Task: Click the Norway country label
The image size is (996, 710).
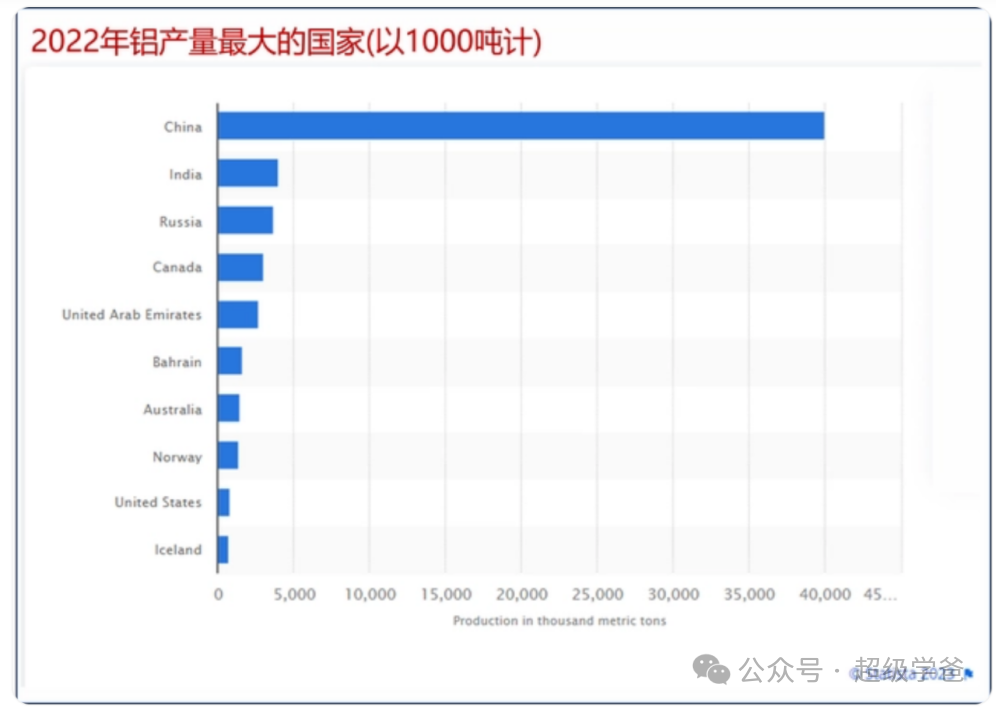Action: click(177, 457)
